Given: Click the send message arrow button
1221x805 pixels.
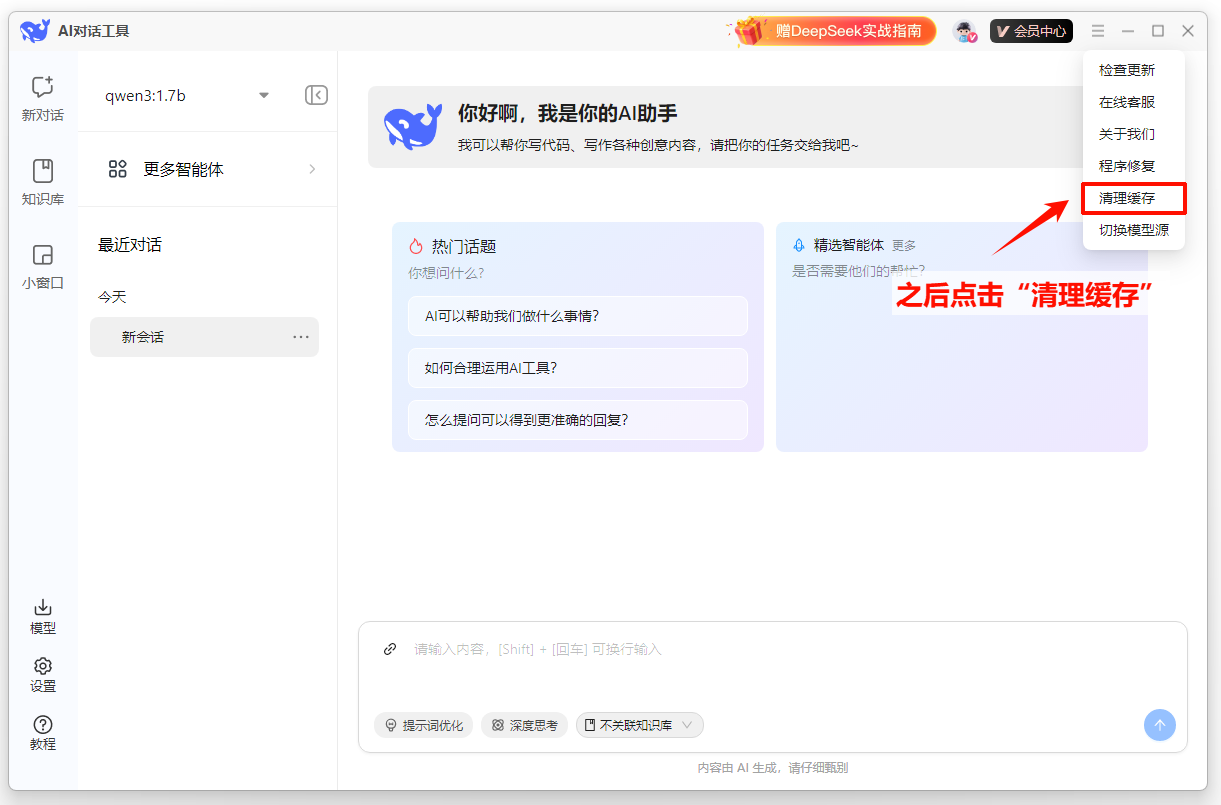Looking at the screenshot, I should coord(1160,725).
